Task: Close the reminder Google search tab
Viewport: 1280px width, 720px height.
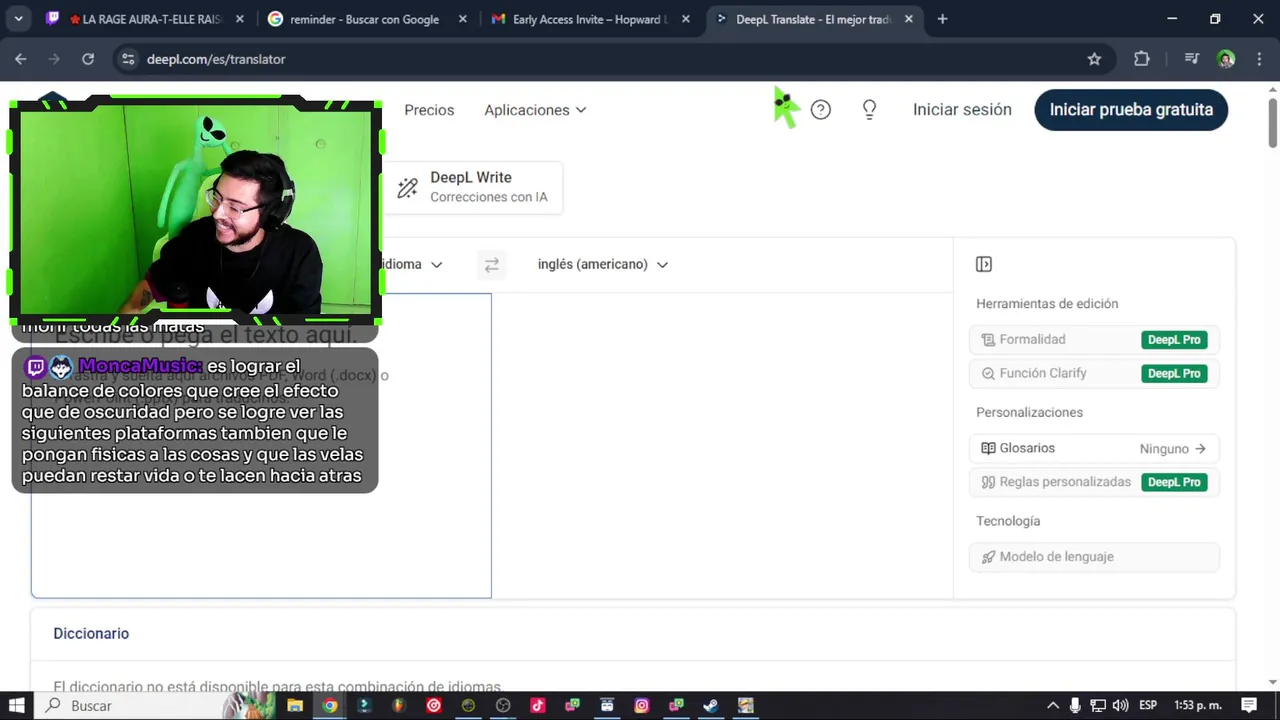Action: click(x=462, y=19)
